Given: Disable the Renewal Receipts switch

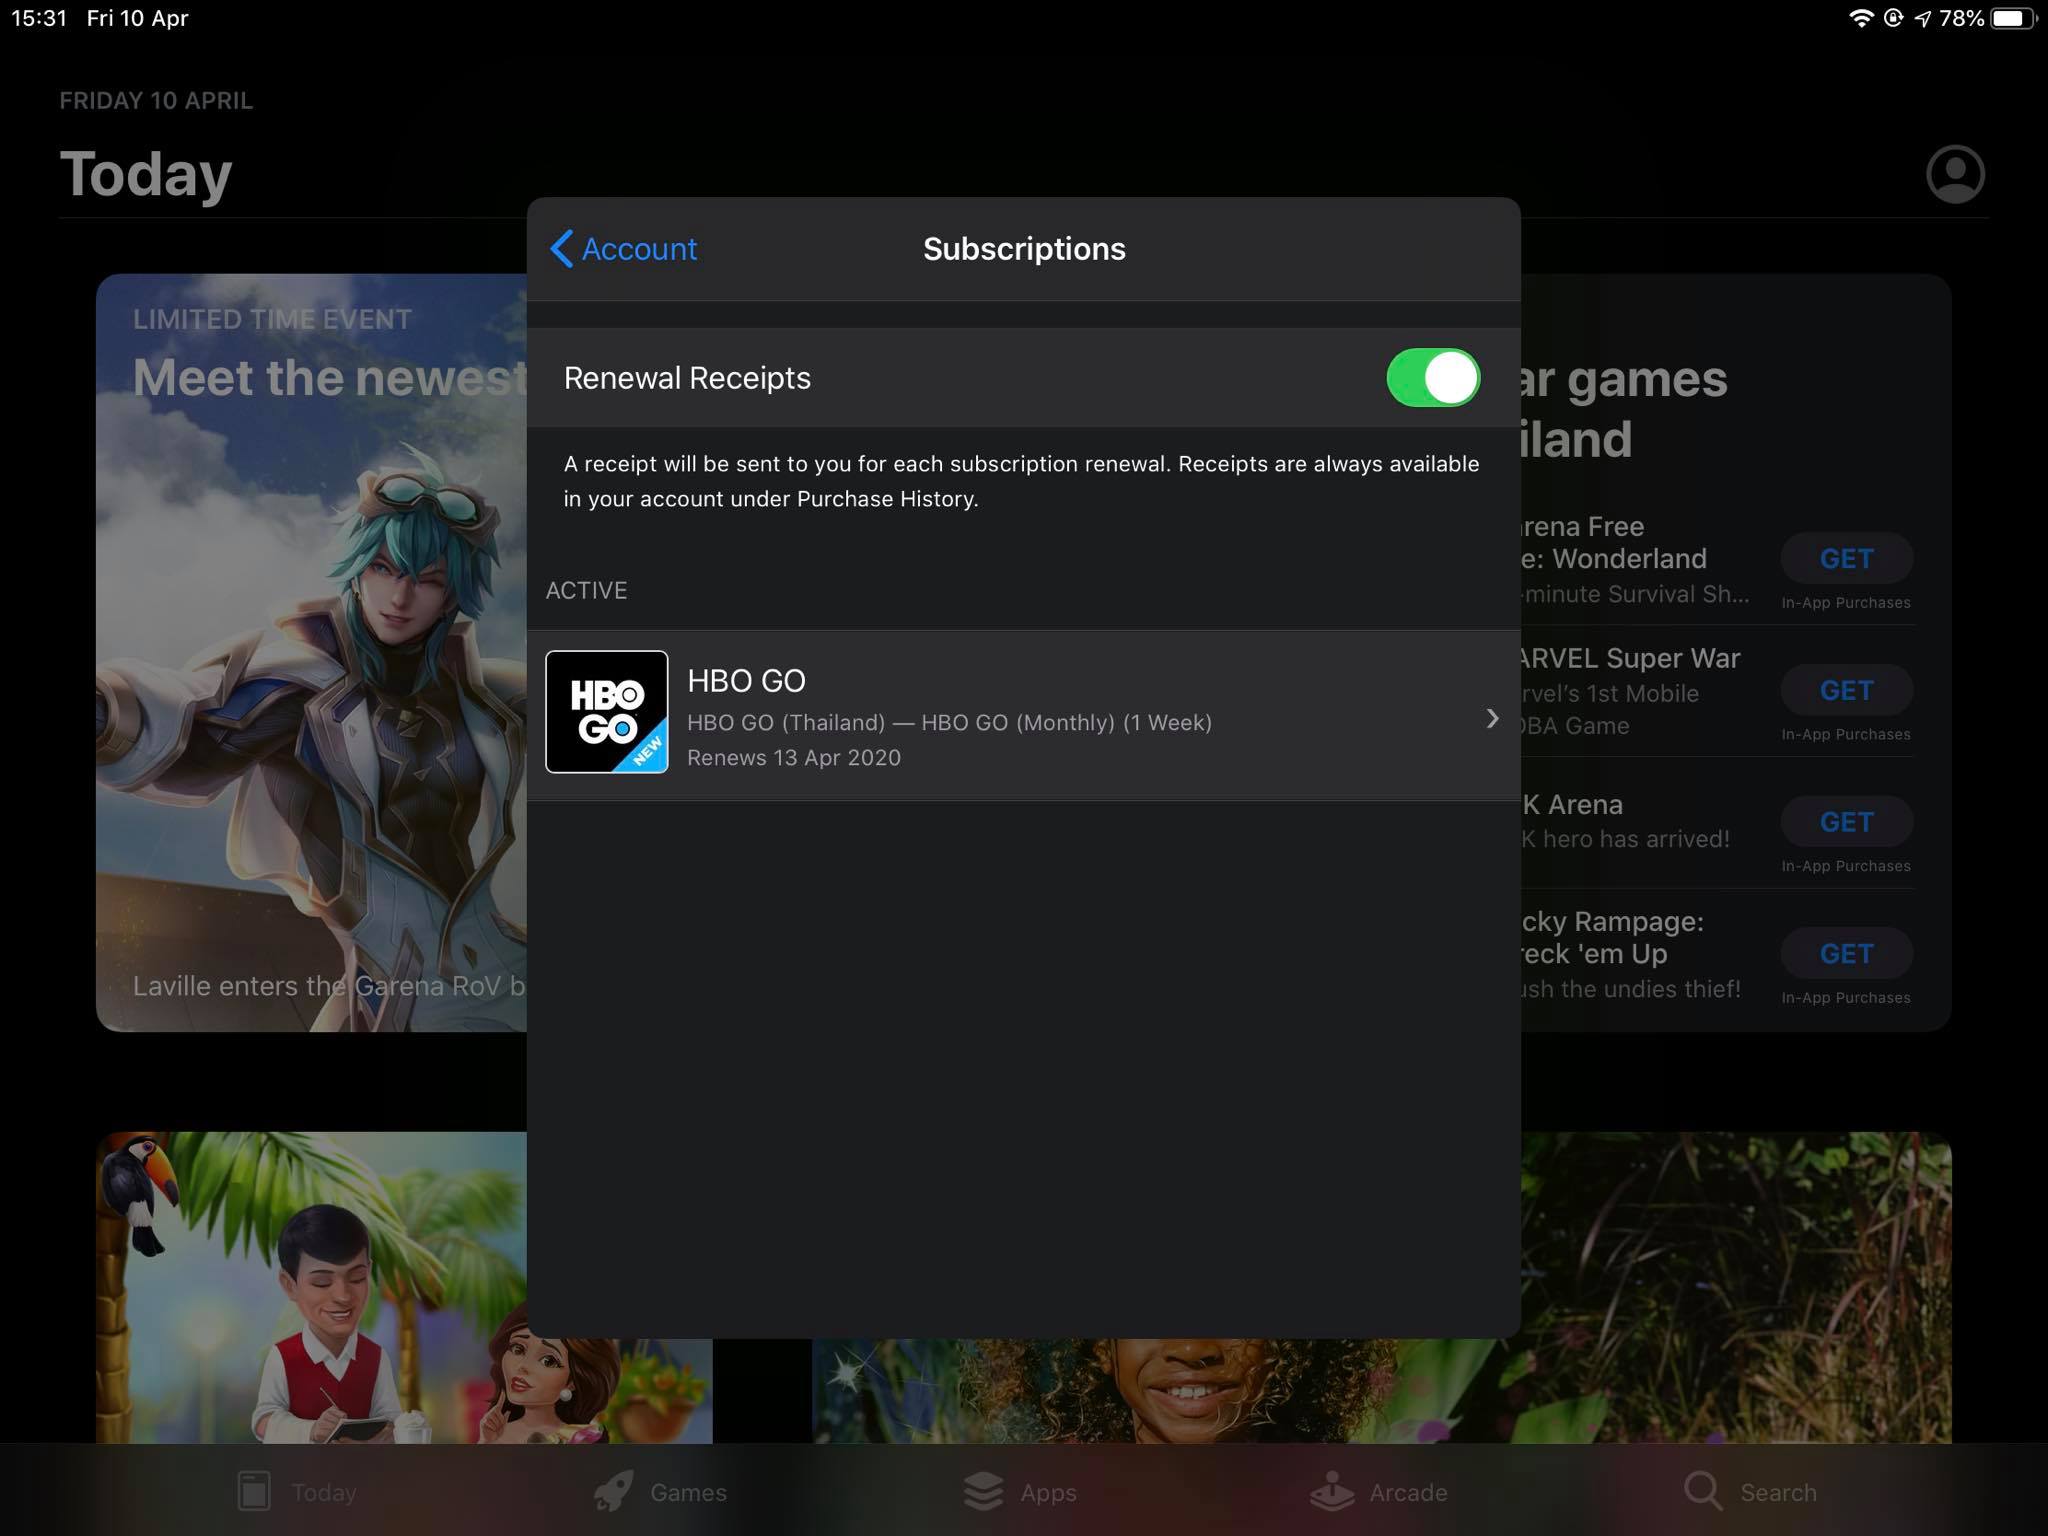Looking at the screenshot, I should click(1432, 378).
